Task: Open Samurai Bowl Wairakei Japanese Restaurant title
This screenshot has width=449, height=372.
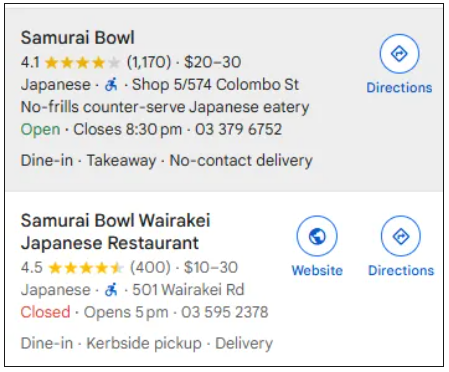Action: pyautogui.click(x=115, y=231)
